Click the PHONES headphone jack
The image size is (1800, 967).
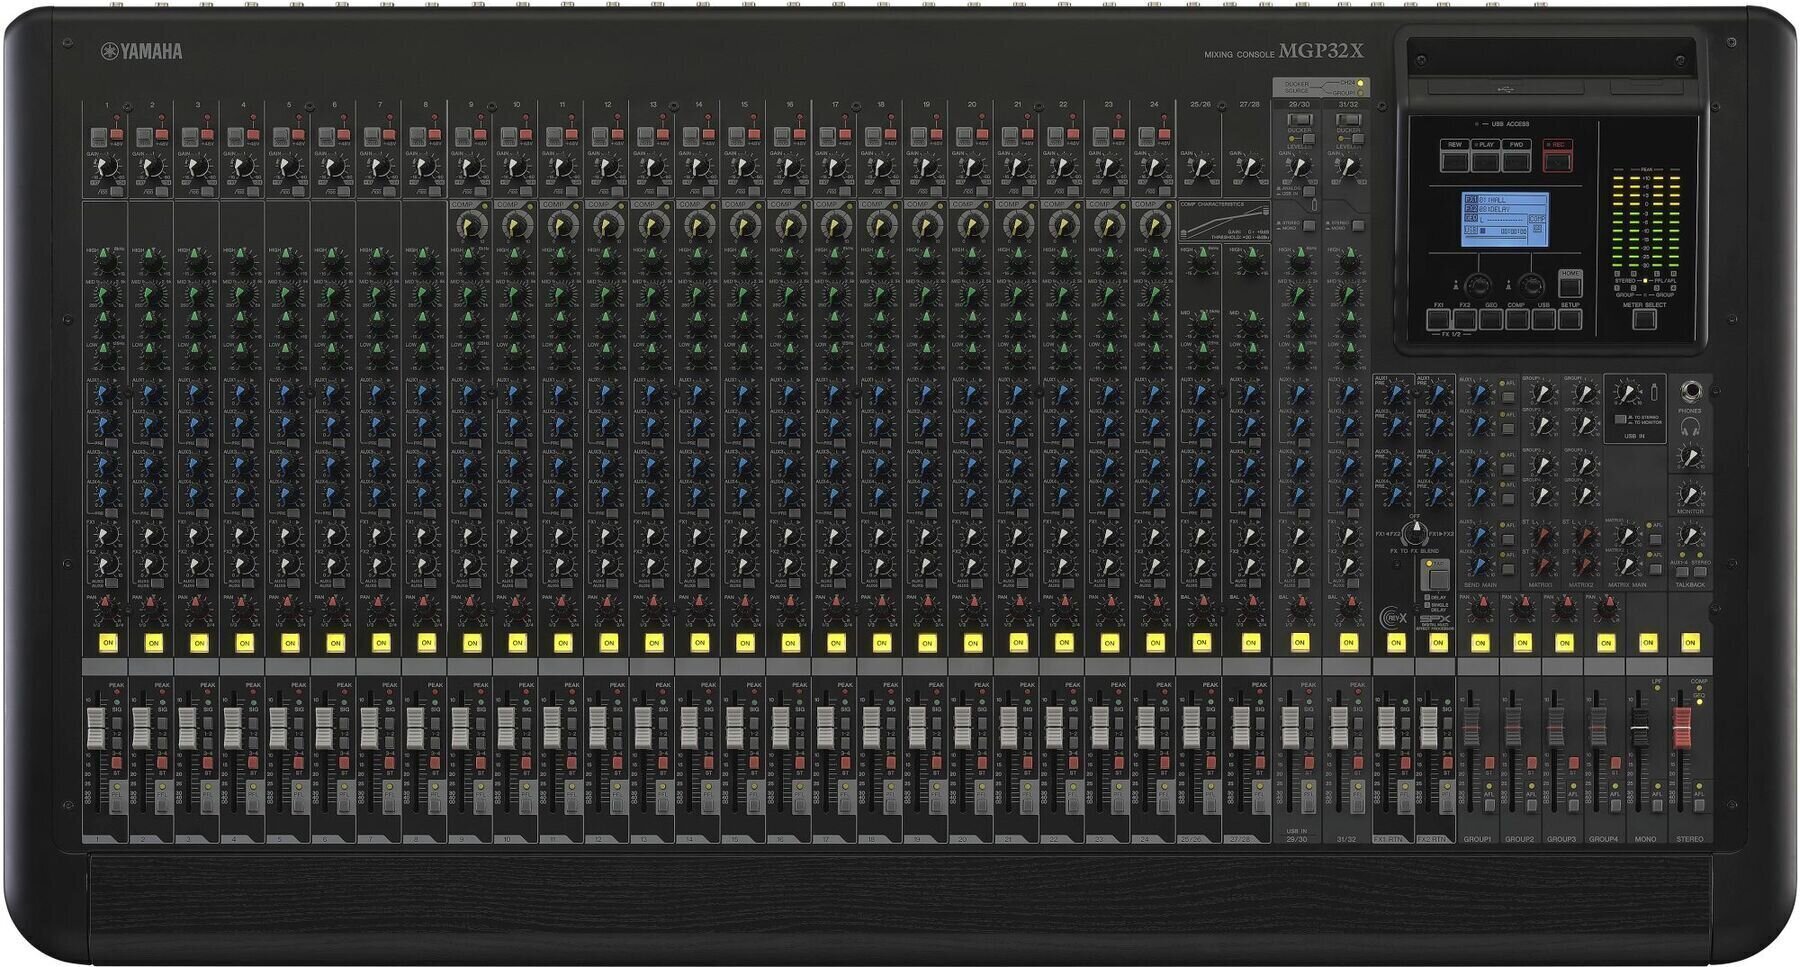point(1690,390)
